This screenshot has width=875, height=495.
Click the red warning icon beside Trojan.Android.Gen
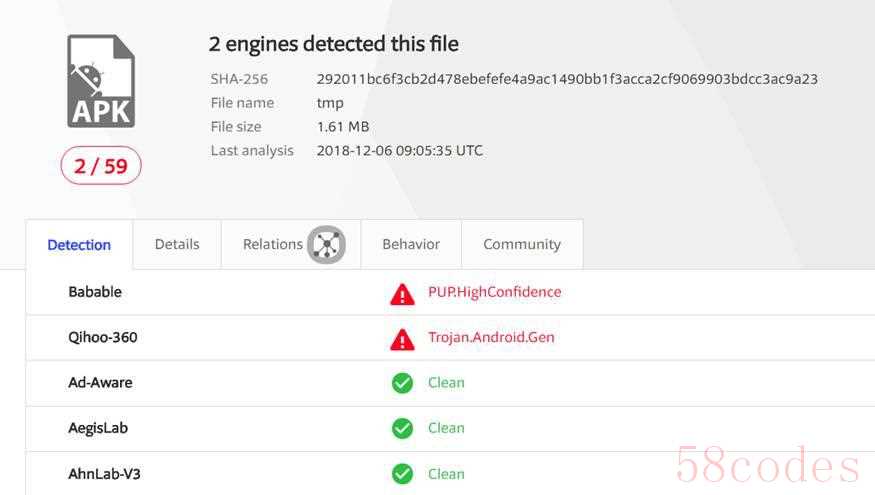[402, 339]
